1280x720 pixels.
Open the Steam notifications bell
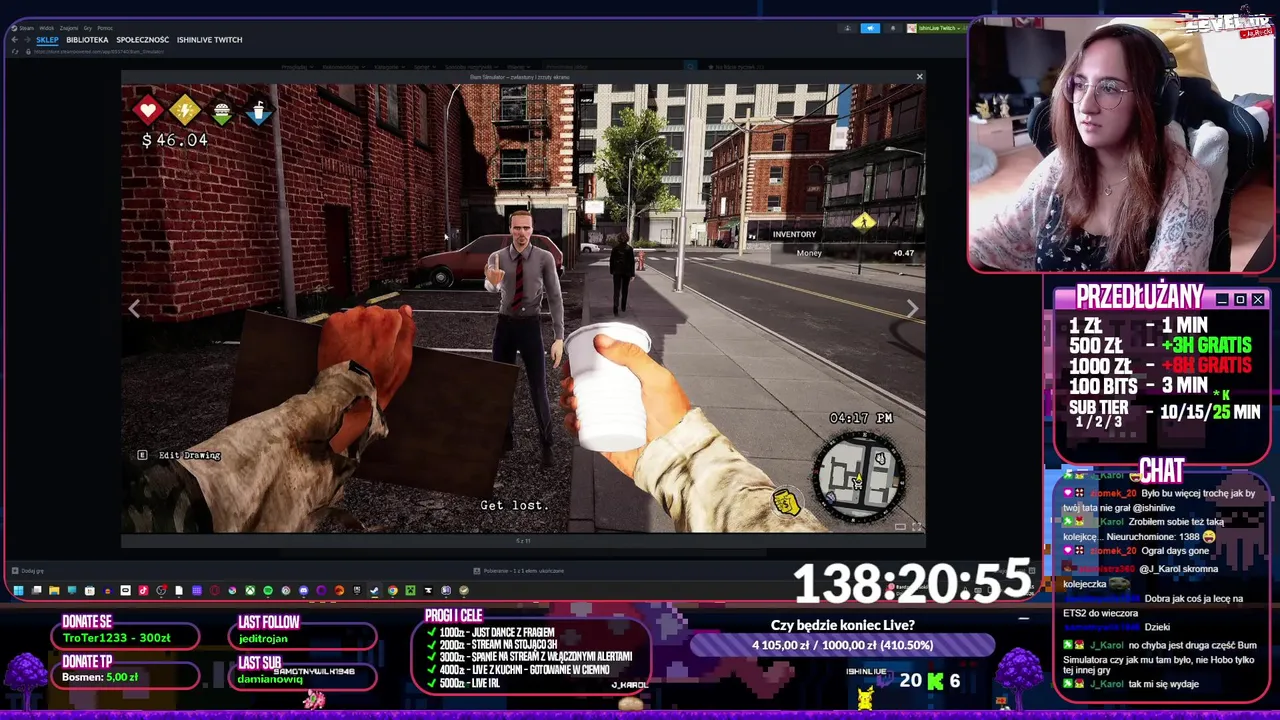pos(893,28)
